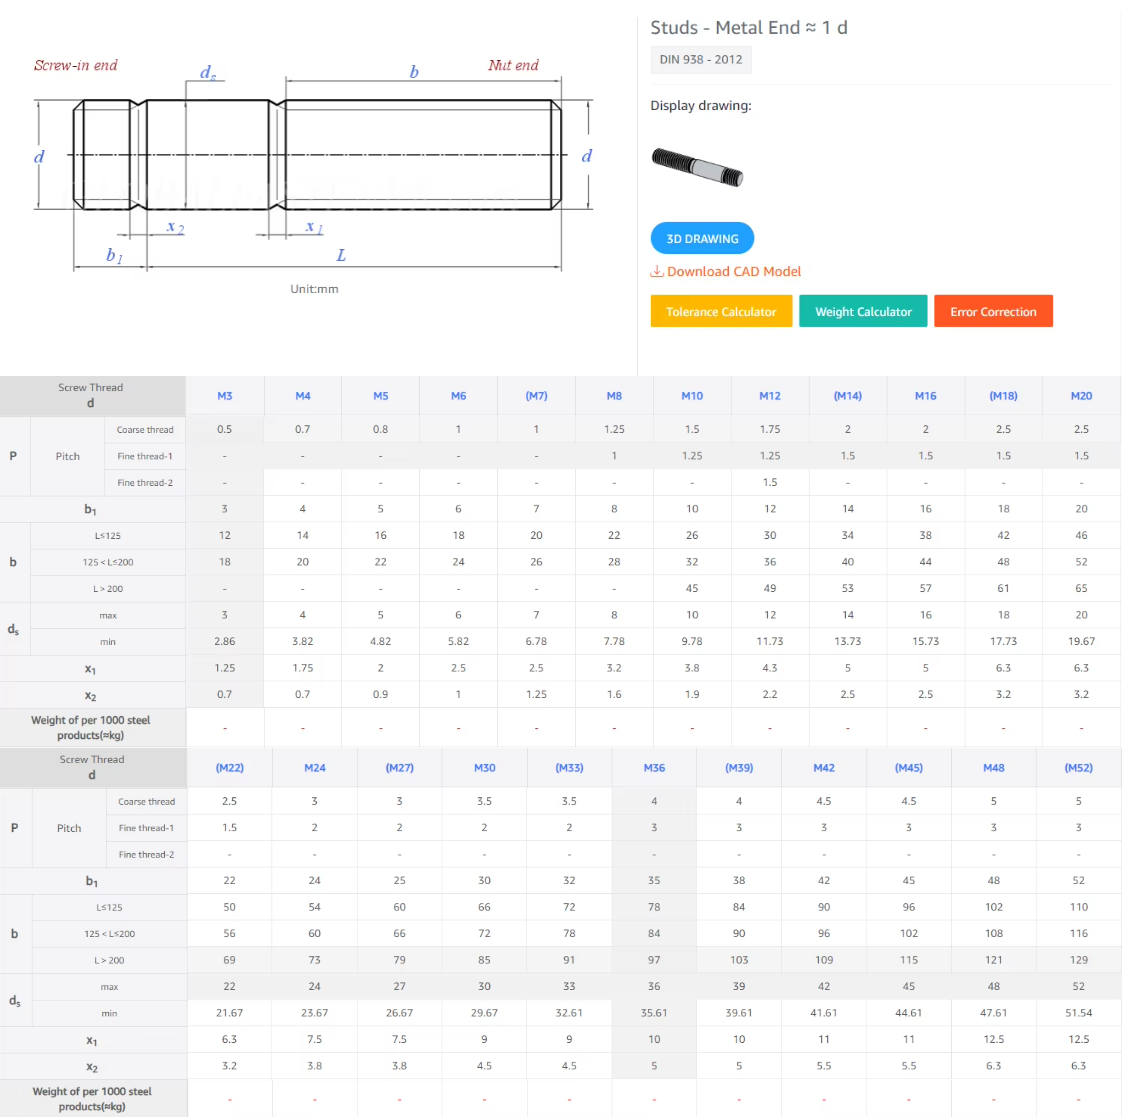Launch the Weight Calculator
Viewport: 1122px width, 1119px height.
[x=863, y=311]
